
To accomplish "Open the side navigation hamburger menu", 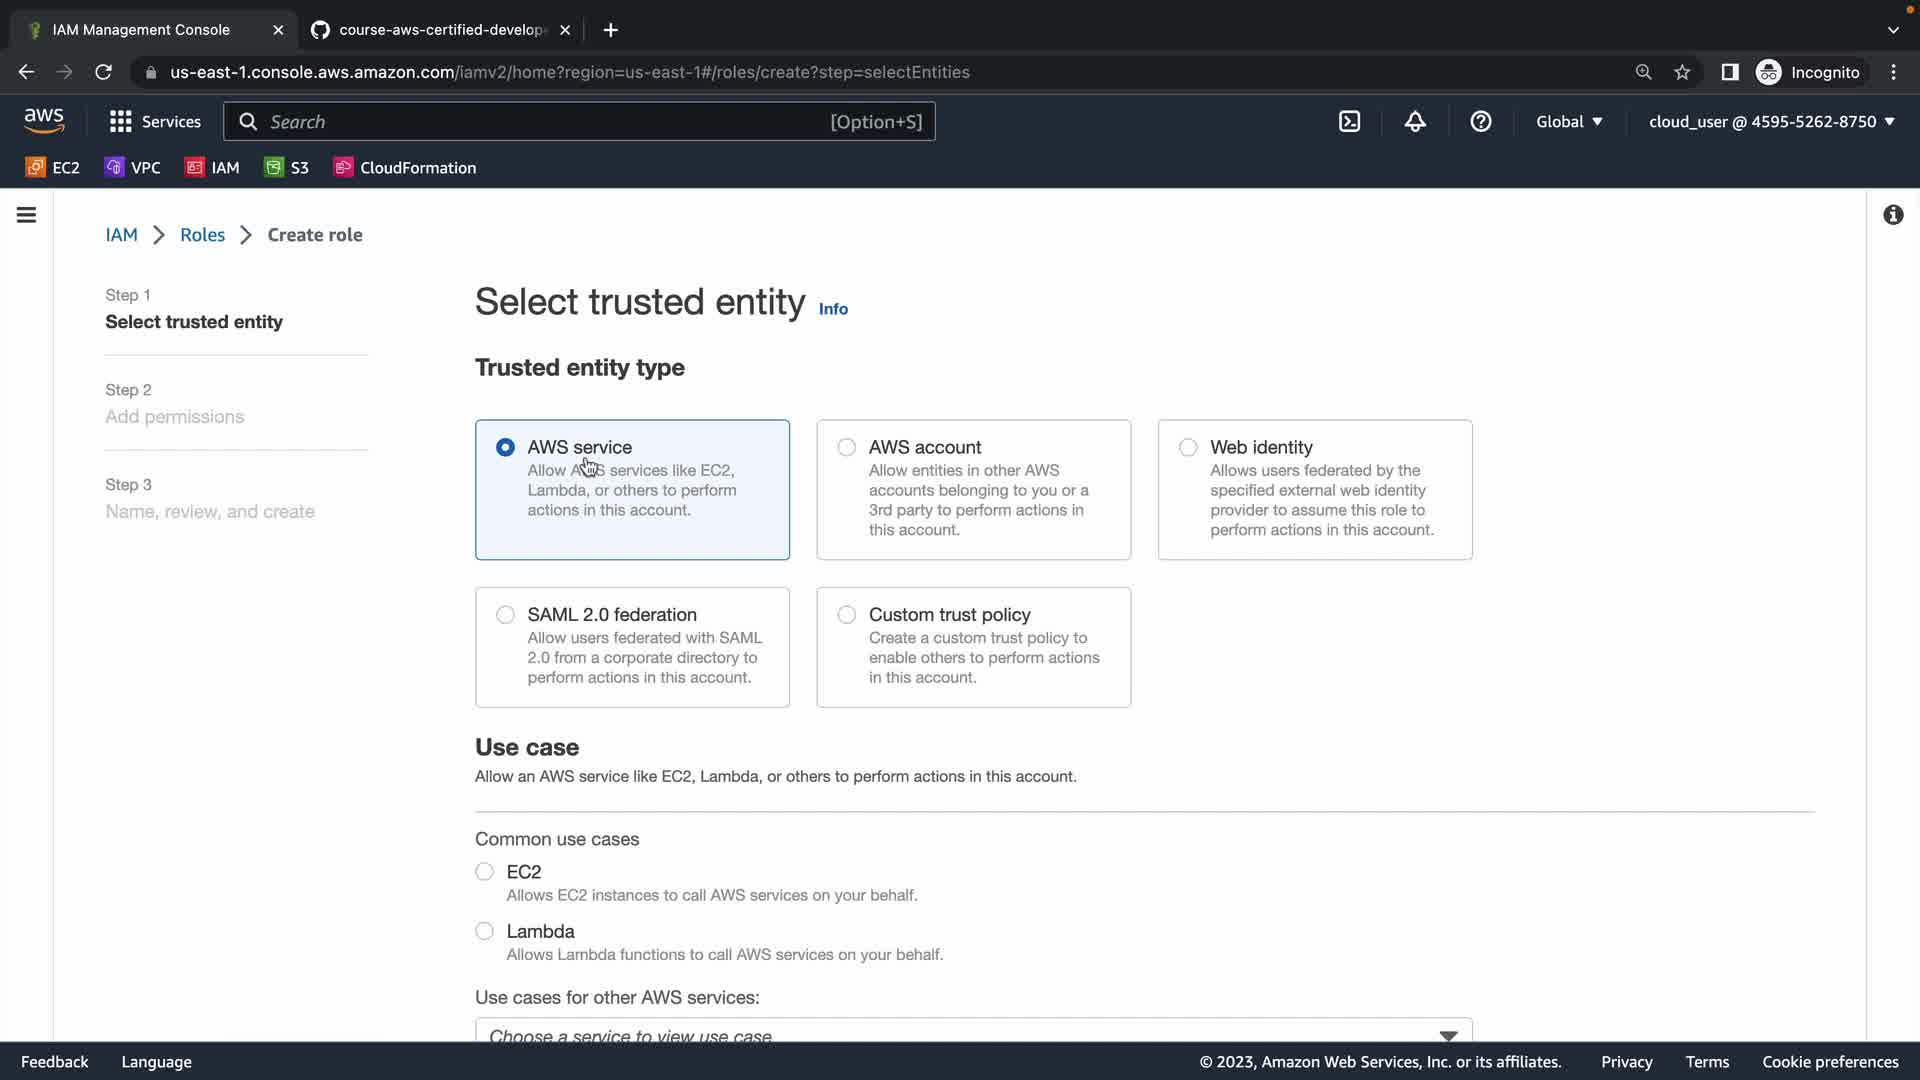I will [27, 215].
